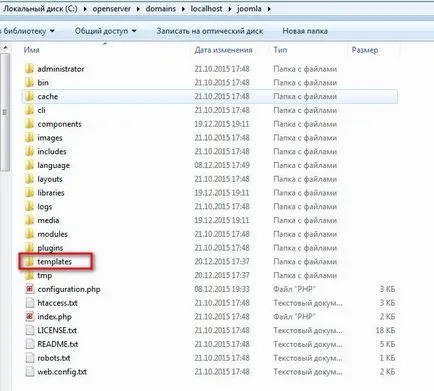Select the language folder icon
This screenshot has height=391, width=434.
(x=29, y=165)
